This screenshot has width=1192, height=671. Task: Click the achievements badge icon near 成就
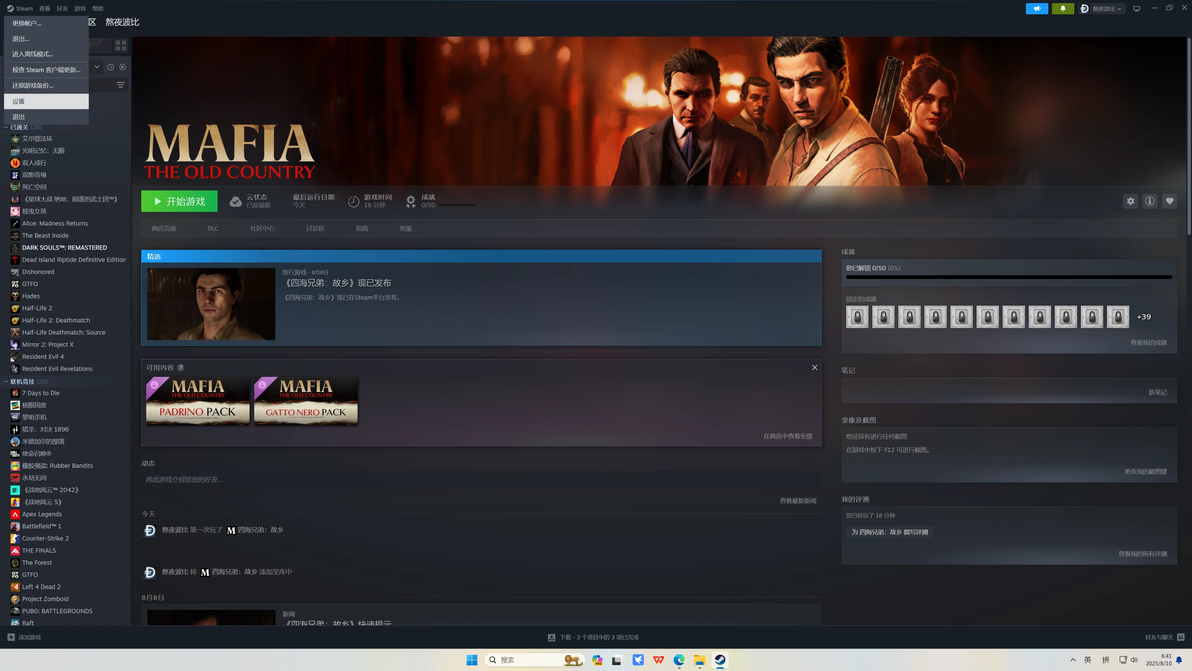[411, 201]
